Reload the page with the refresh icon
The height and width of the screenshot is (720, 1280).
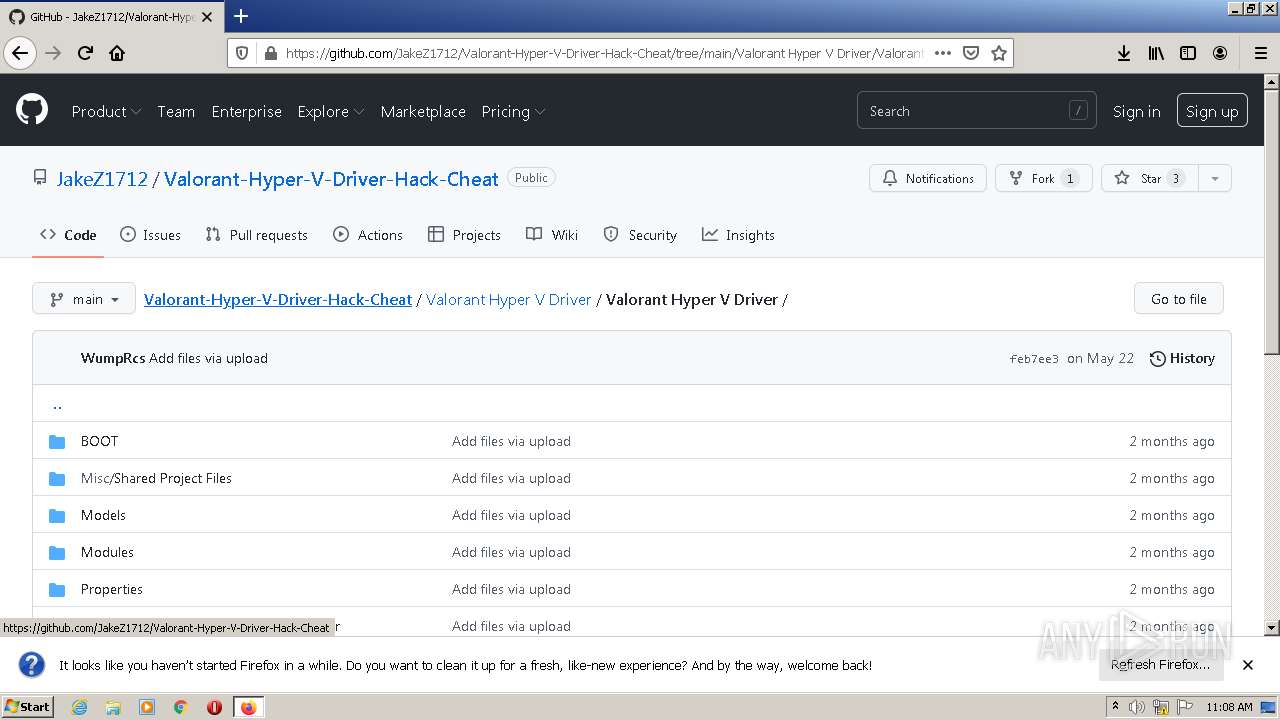pos(85,53)
